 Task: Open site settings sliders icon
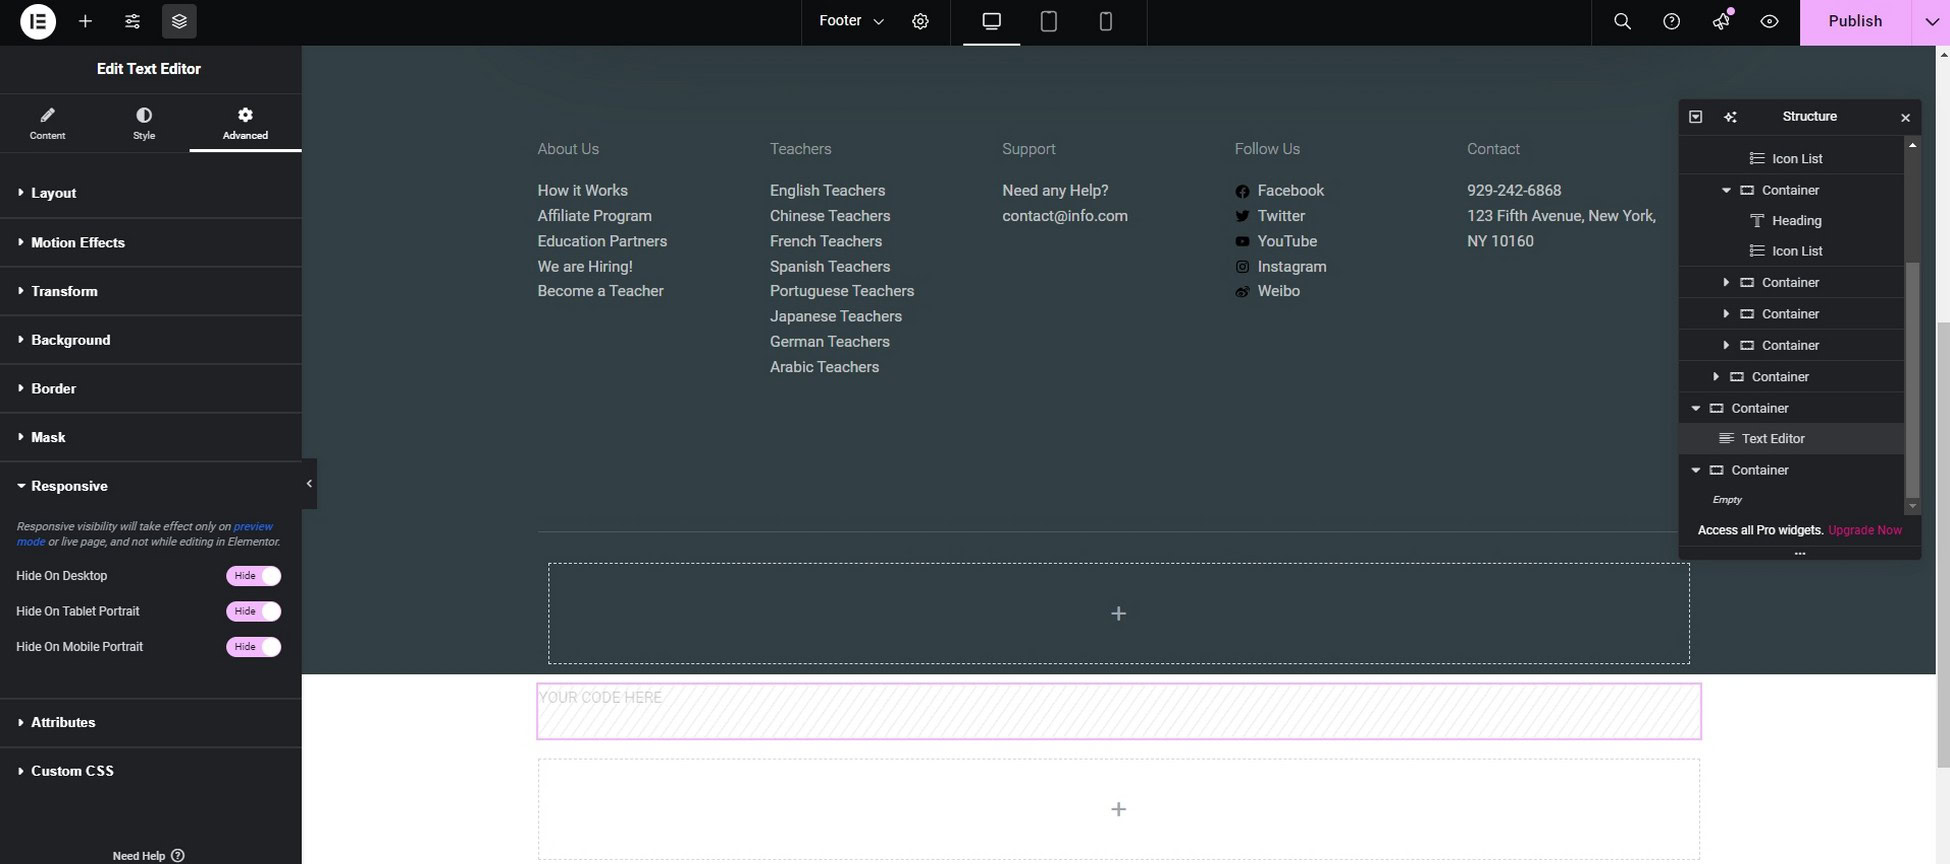(x=132, y=21)
